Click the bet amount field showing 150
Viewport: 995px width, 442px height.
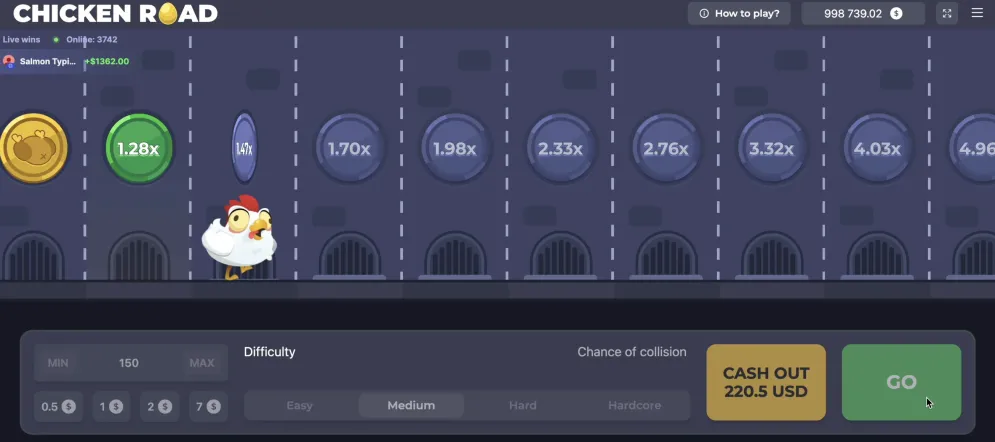[129, 363]
